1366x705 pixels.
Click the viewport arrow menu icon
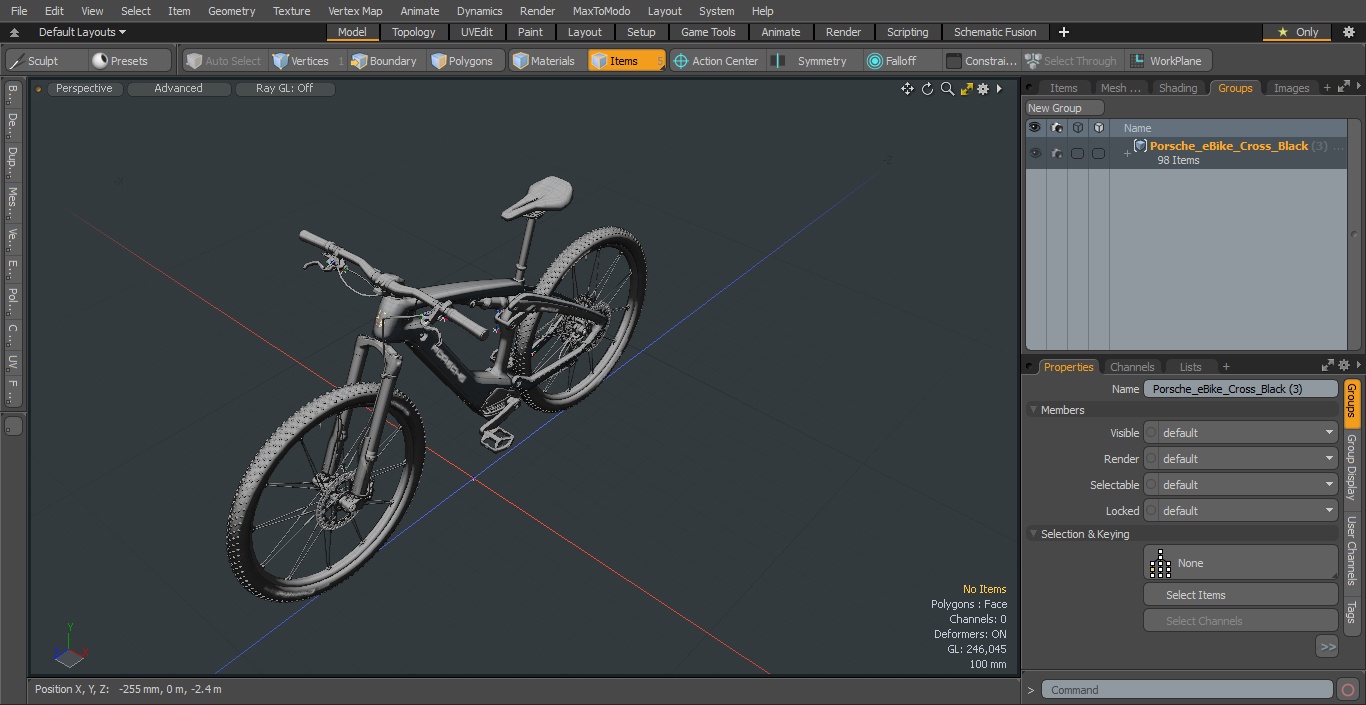999,89
